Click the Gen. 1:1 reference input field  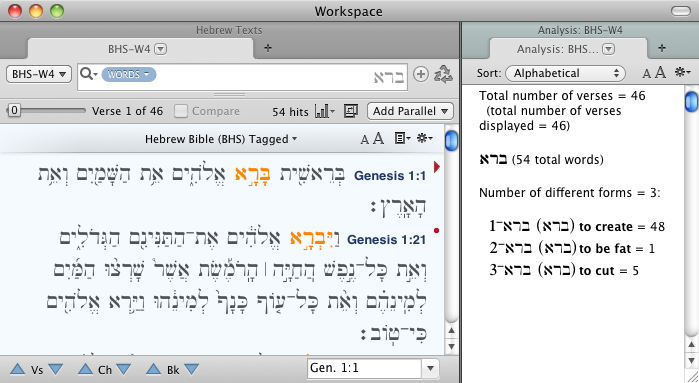(364, 368)
